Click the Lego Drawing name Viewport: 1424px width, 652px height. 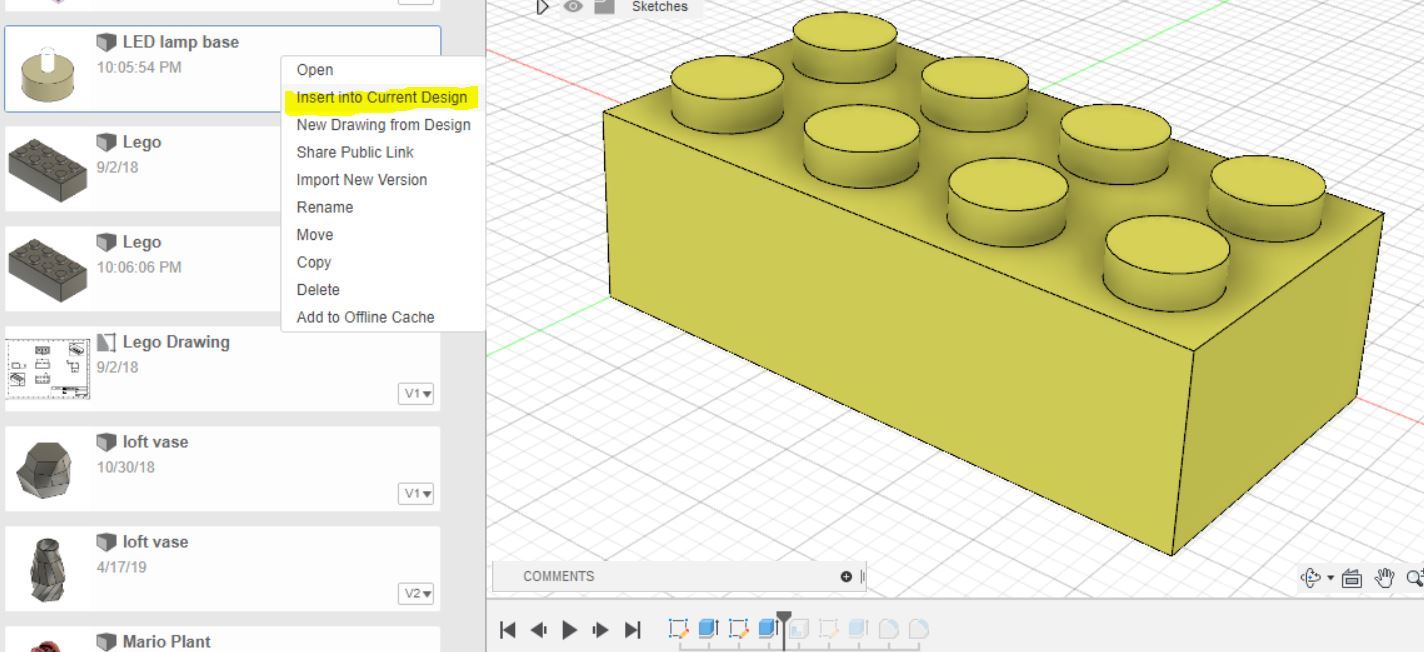176,342
